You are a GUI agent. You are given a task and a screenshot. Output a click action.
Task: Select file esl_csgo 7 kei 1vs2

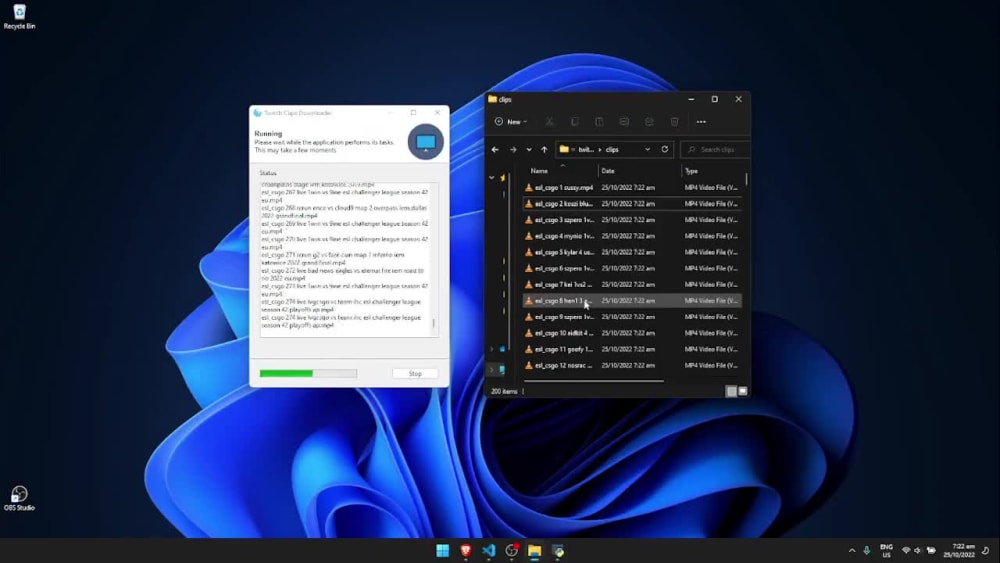click(x=632, y=284)
